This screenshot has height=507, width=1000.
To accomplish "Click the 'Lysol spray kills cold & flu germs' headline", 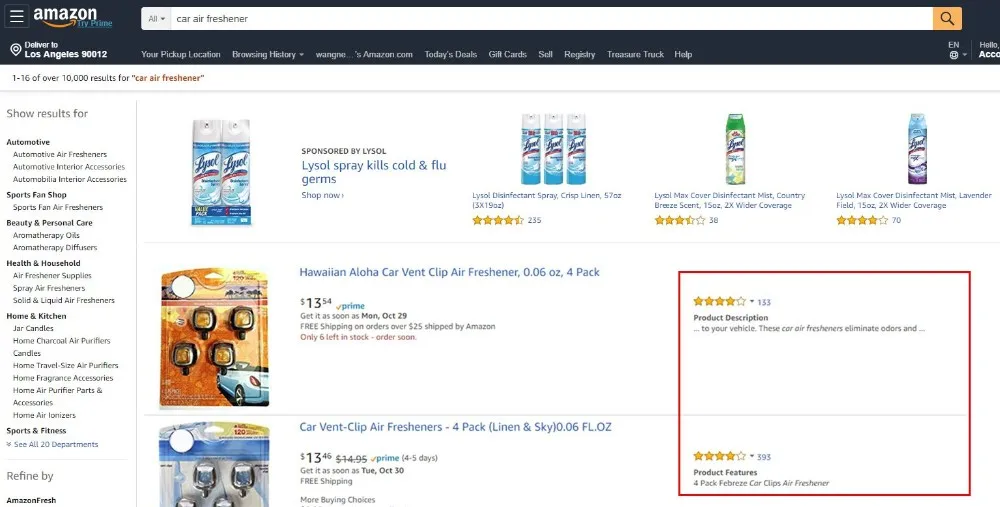I will (374, 172).
